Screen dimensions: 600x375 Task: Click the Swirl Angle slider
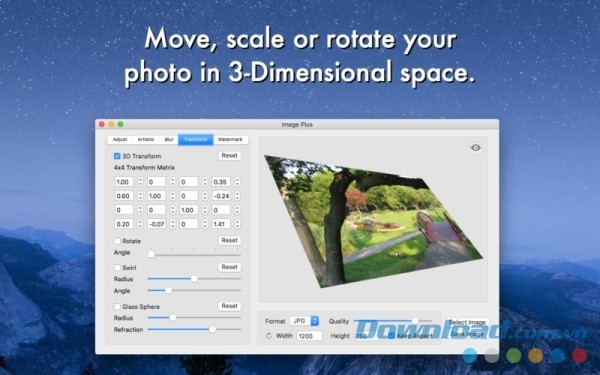(194, 291)
